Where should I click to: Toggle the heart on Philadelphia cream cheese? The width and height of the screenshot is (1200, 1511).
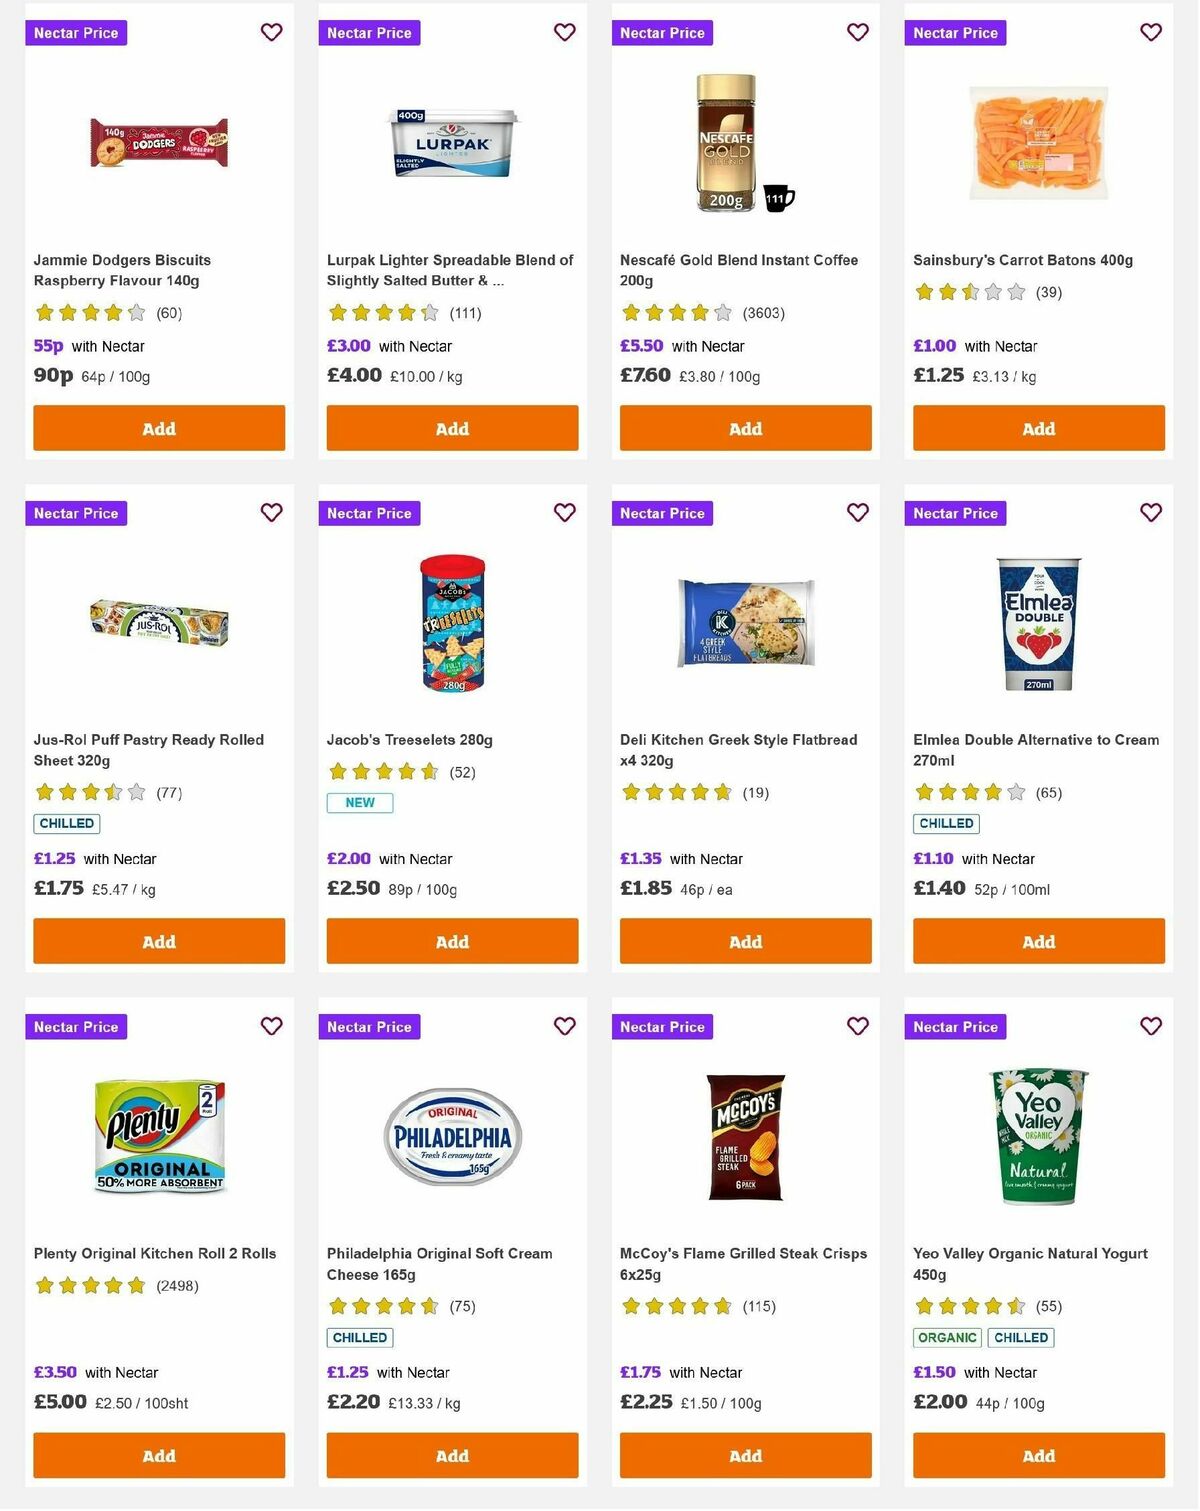point(564,1026)
